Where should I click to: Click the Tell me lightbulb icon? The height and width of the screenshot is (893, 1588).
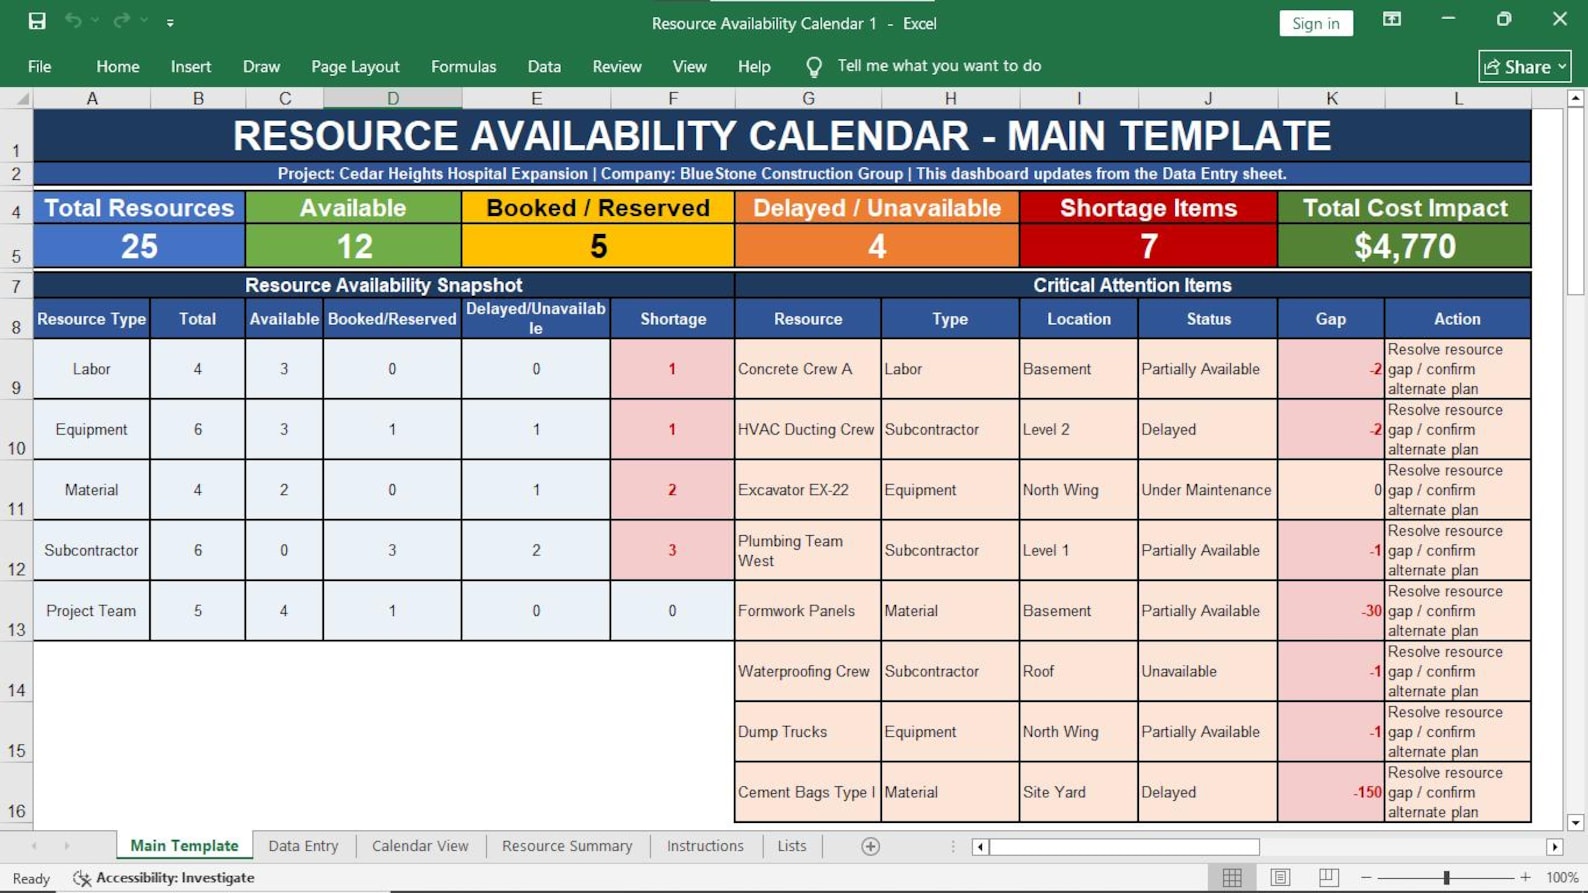tap(814, 66)
